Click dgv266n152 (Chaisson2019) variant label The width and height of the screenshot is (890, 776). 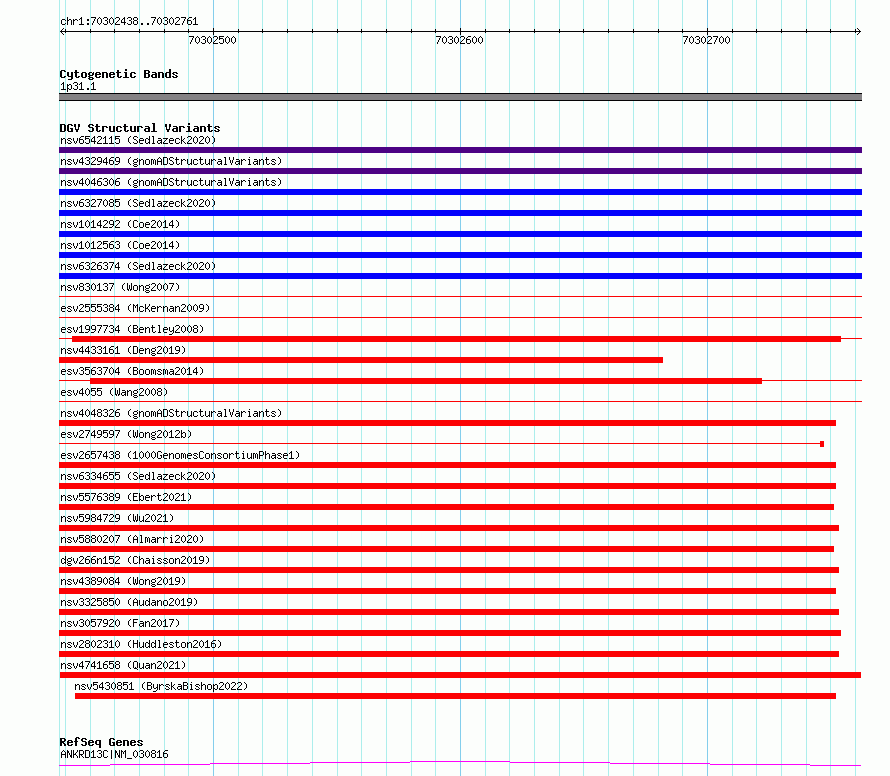point(135,560)
